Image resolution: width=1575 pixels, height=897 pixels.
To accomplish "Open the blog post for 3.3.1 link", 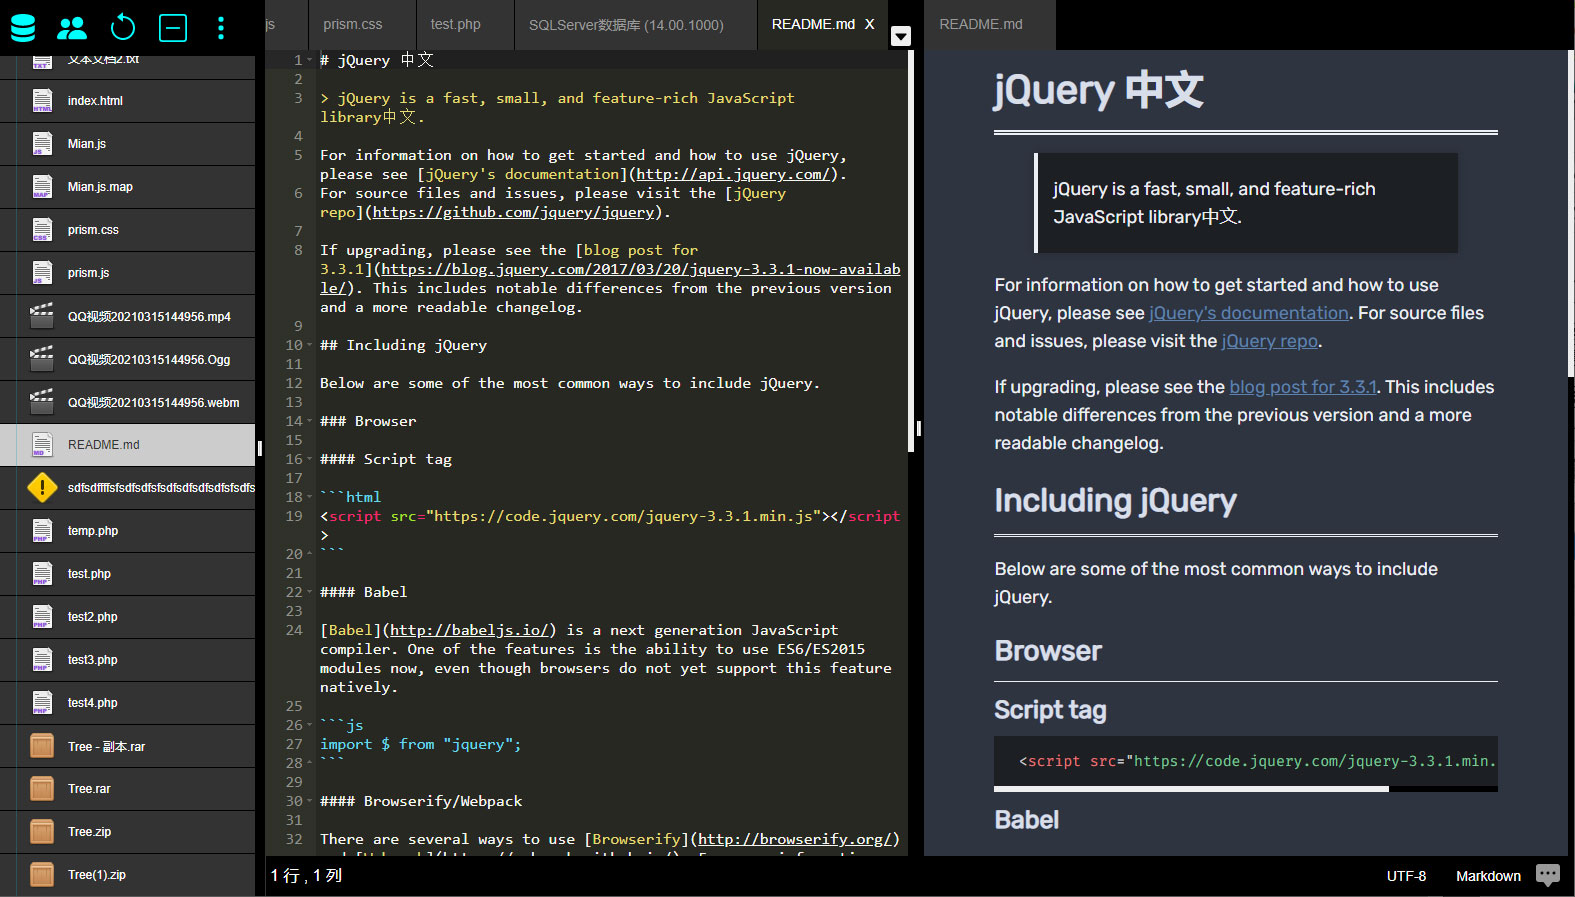I will pos(1303,387).
